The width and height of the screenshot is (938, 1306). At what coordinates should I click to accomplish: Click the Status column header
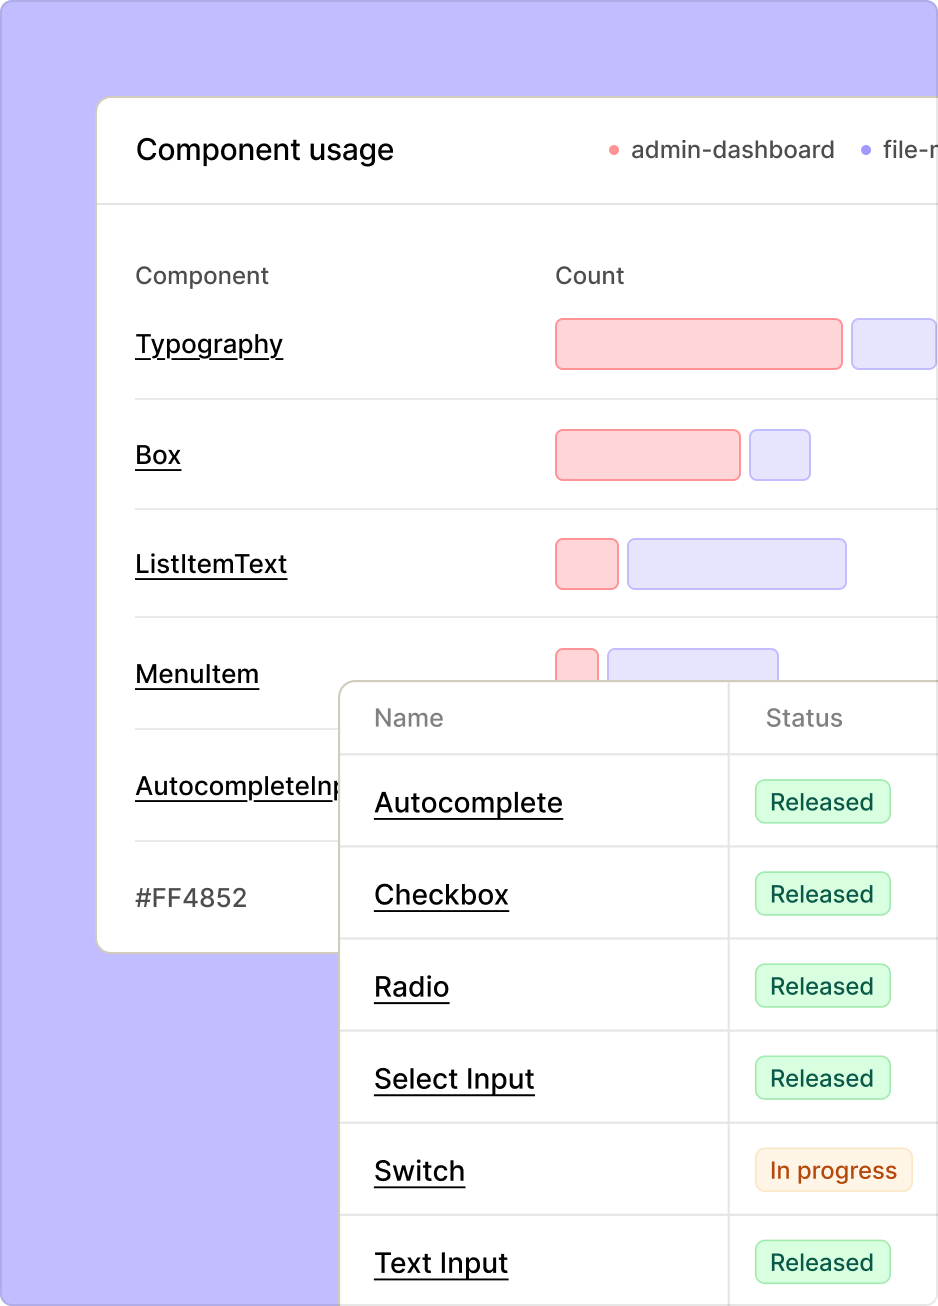coord(804,718)
